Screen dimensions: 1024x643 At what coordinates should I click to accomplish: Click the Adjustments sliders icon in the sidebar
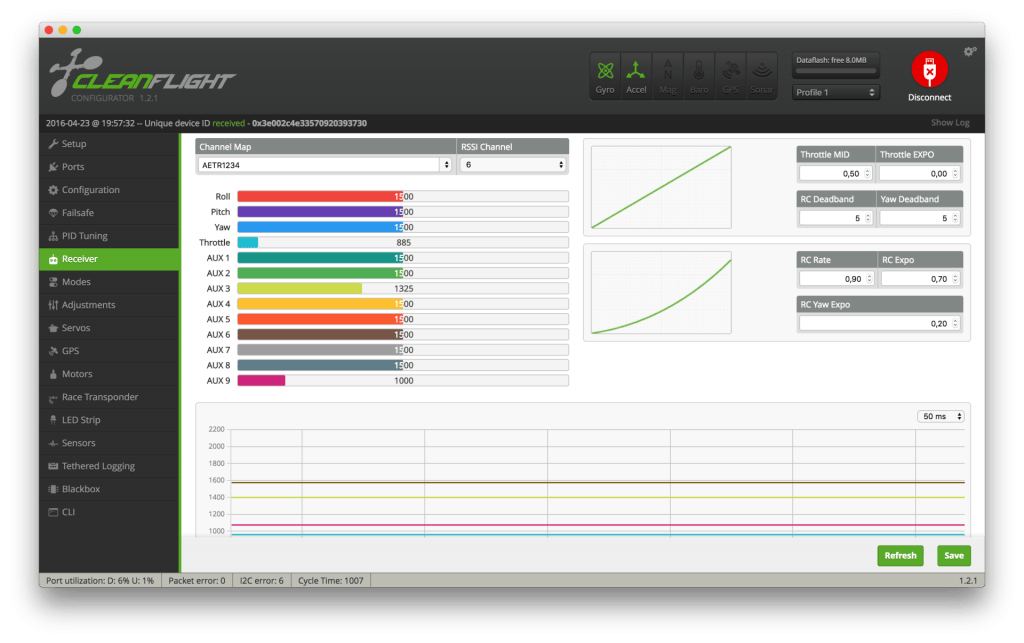tap(53, 305)
